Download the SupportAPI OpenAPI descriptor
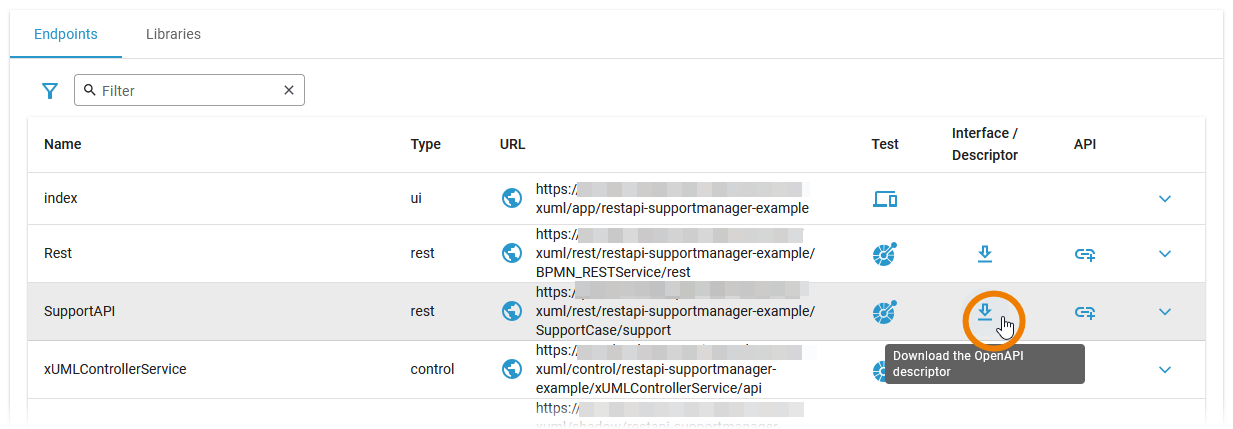The height and width of the screenshot is (429, 1233). (x=985, y=312)
